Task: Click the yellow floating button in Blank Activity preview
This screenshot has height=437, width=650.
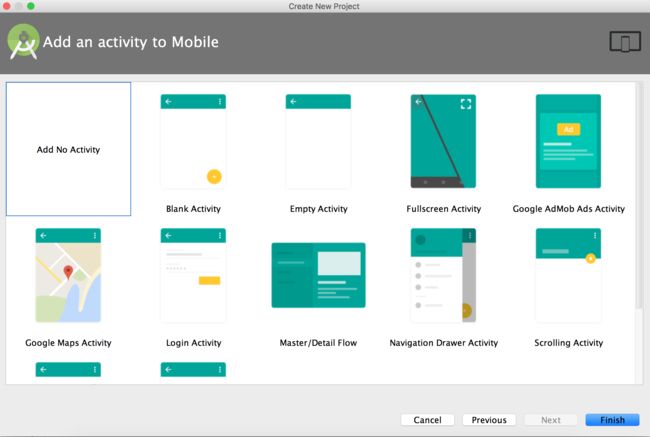Action: (x=214, y=177)
